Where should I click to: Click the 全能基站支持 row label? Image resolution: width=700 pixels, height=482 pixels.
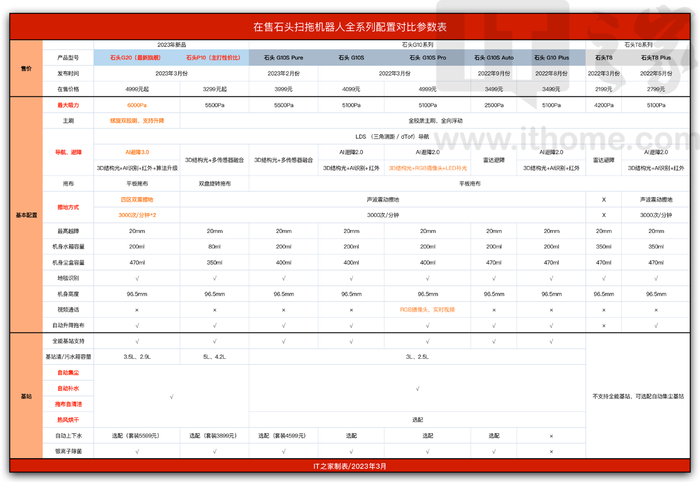click(68, 341)
